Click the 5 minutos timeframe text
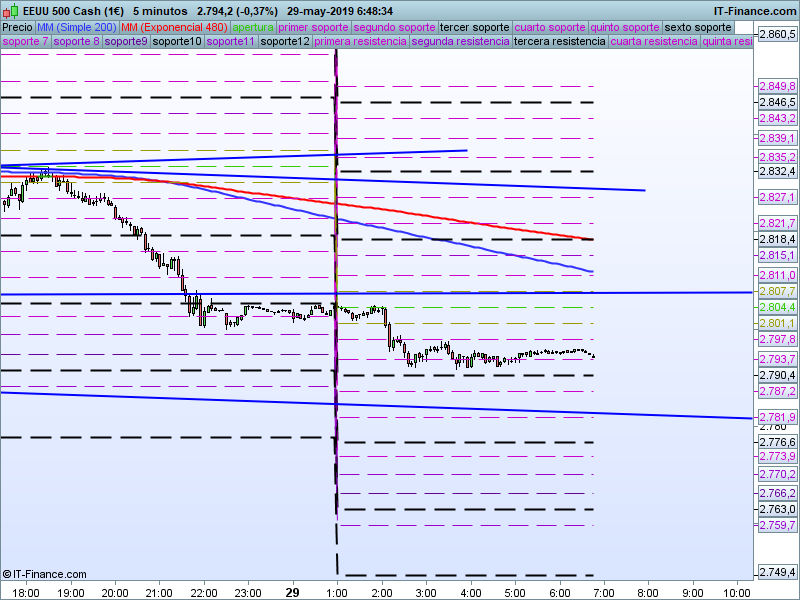800x600 pixels. 160,11
